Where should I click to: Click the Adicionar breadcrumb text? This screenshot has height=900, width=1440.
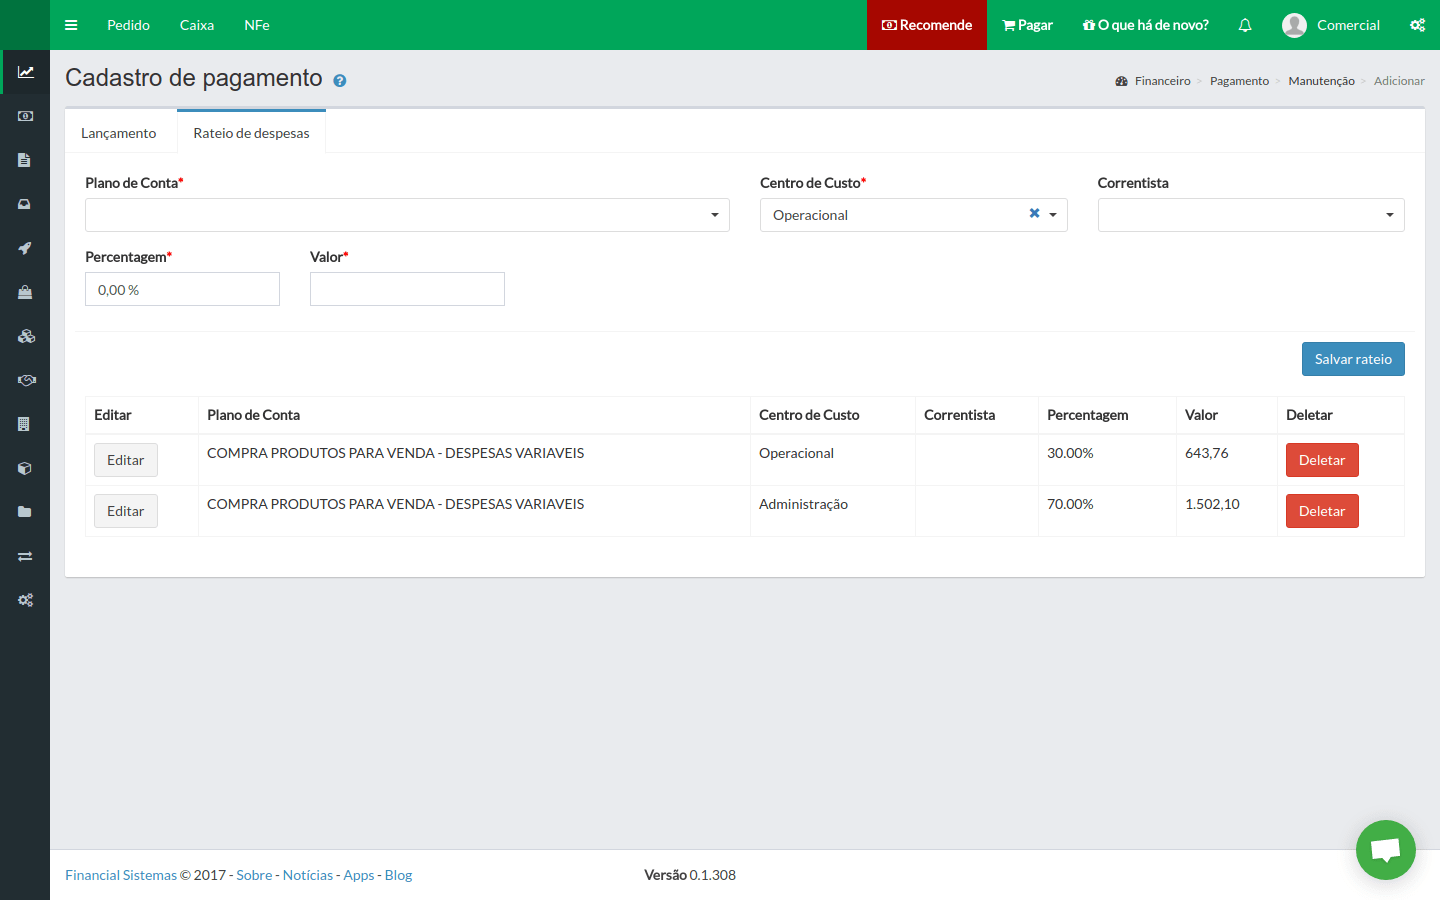[x=1399, y=81]
